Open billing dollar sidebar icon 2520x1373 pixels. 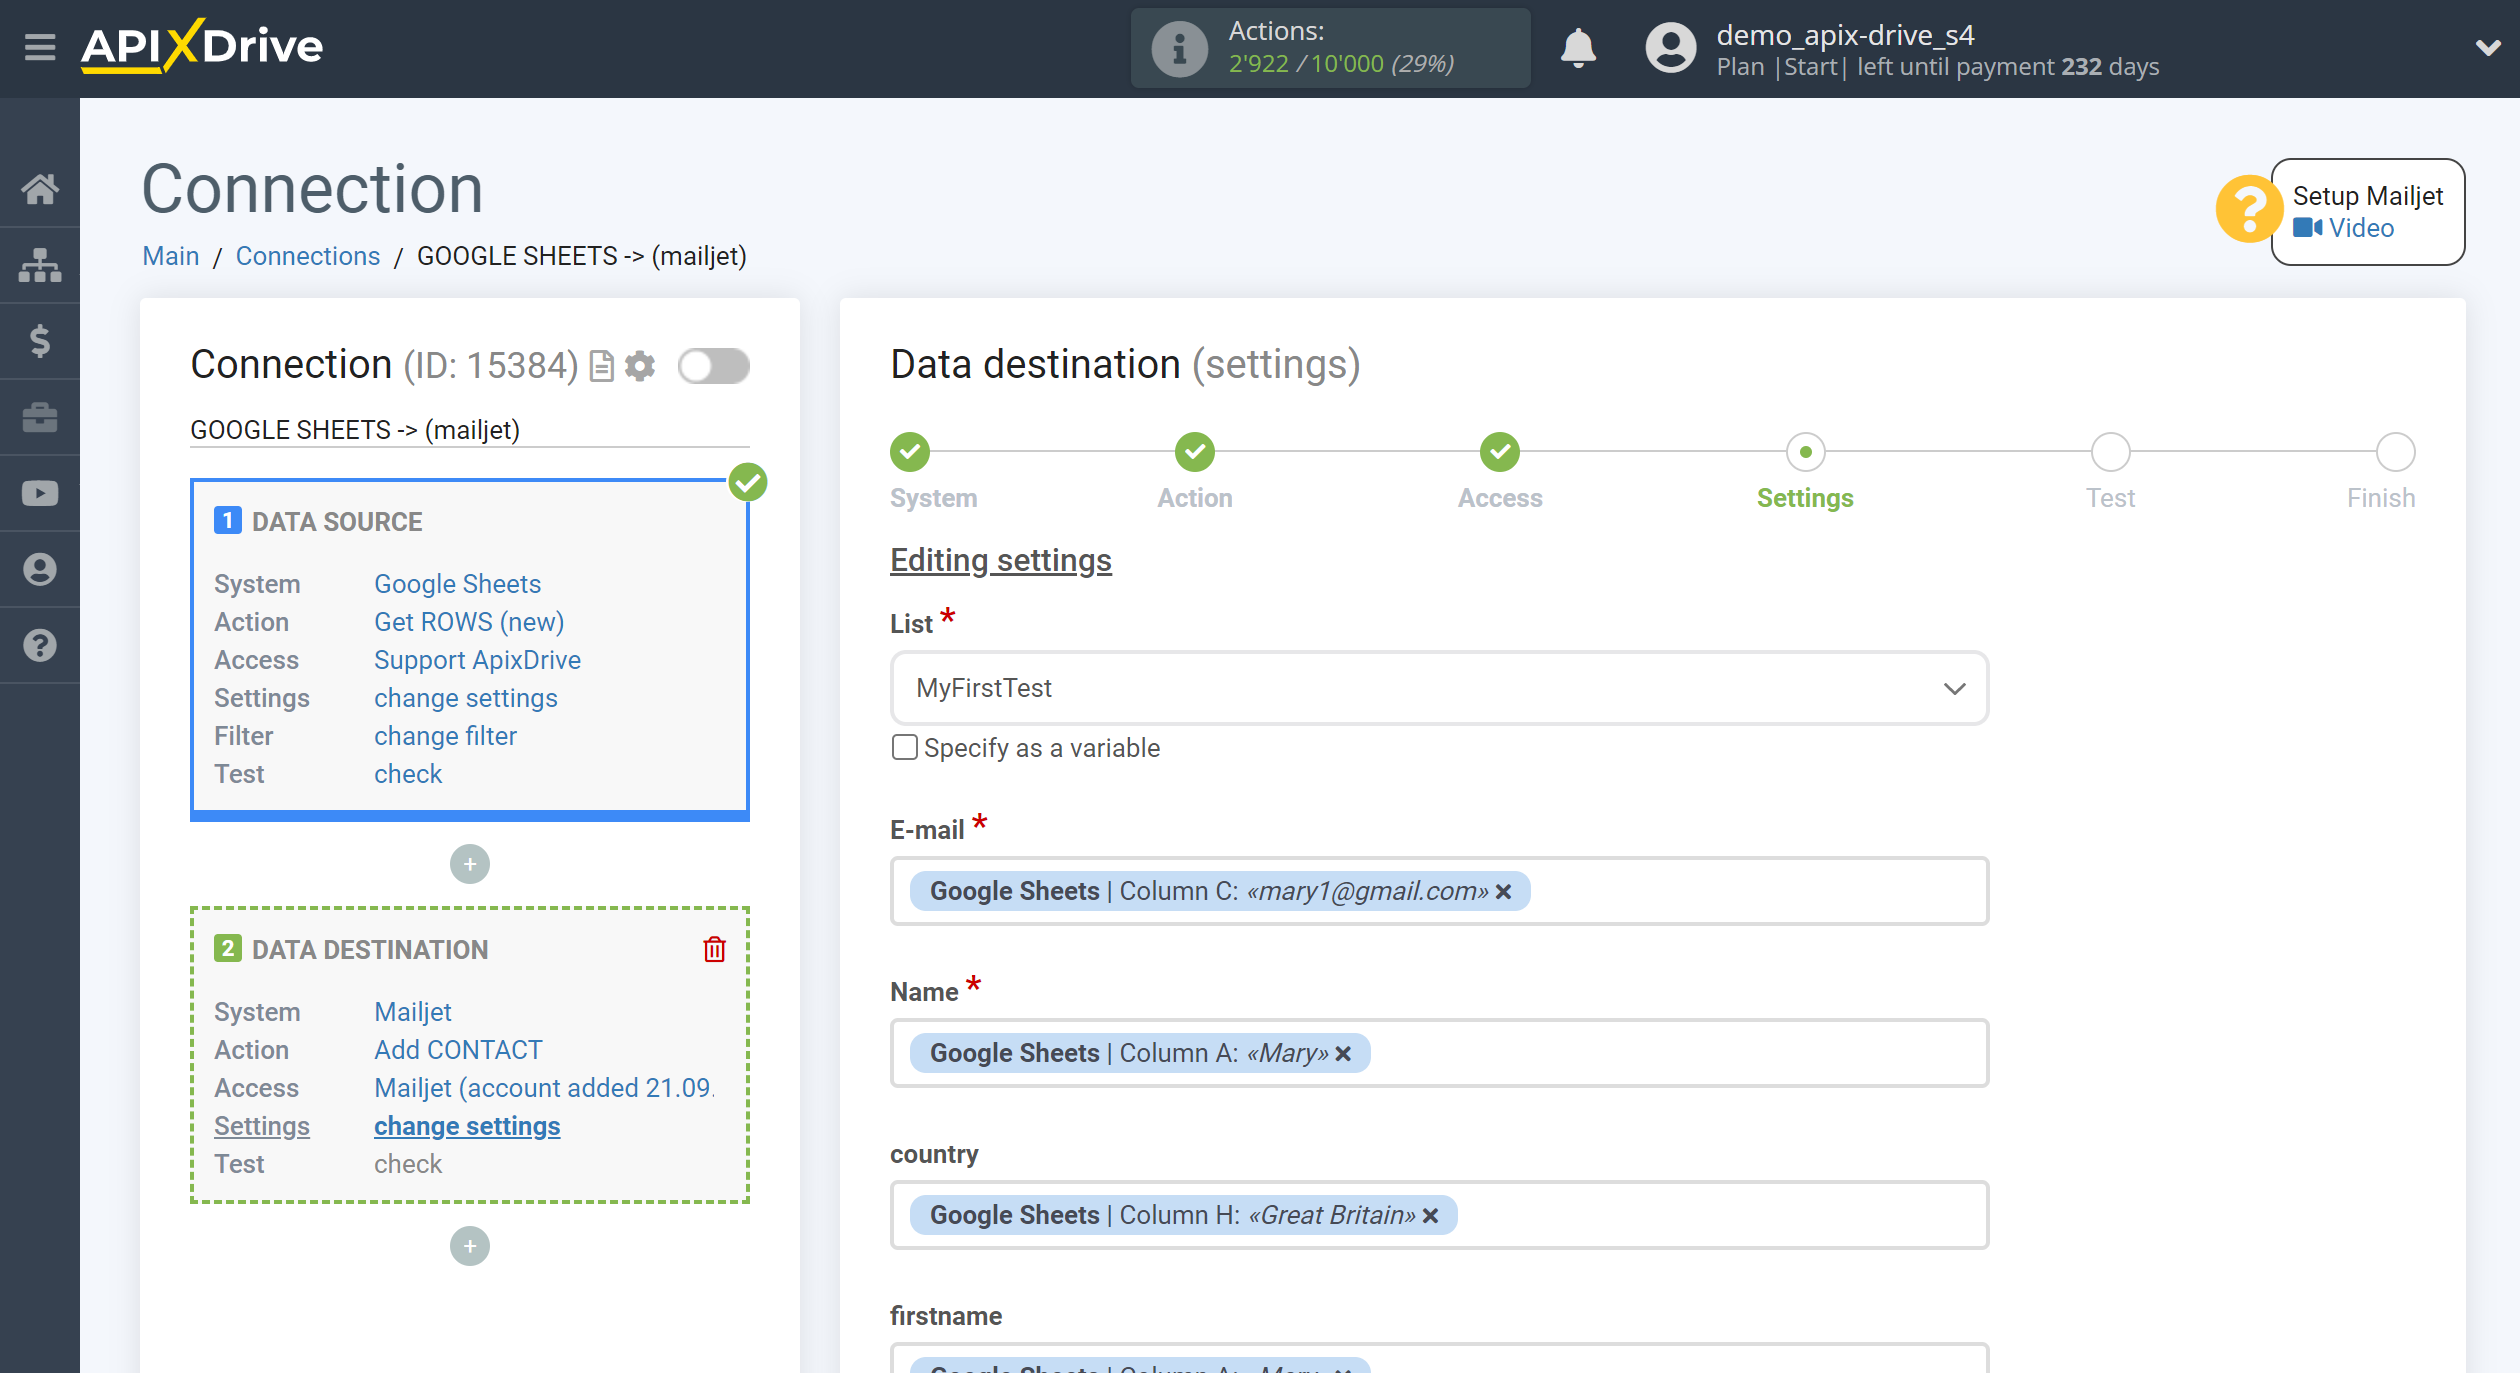[x=40, y=341]
